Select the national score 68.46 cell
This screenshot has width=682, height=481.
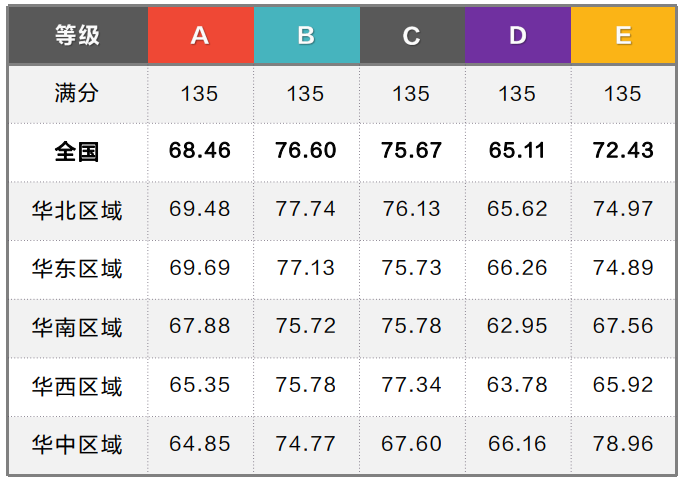pyautogui.click(x=200, y=151)
